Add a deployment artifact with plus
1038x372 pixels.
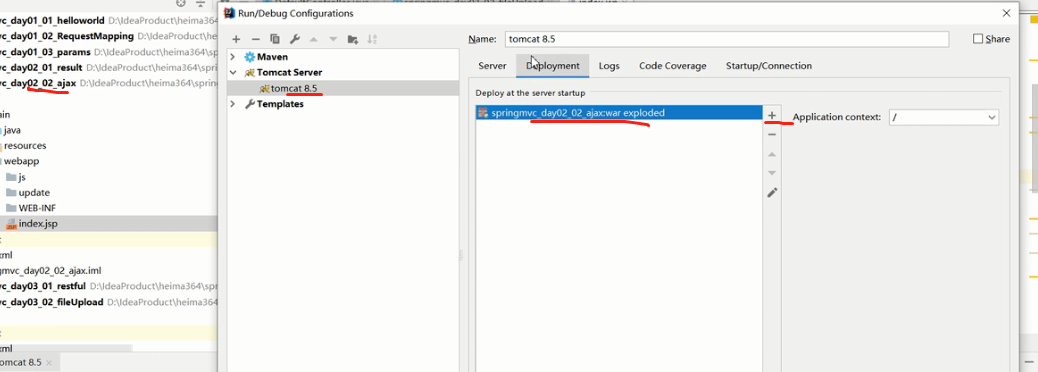pos(772,115)
